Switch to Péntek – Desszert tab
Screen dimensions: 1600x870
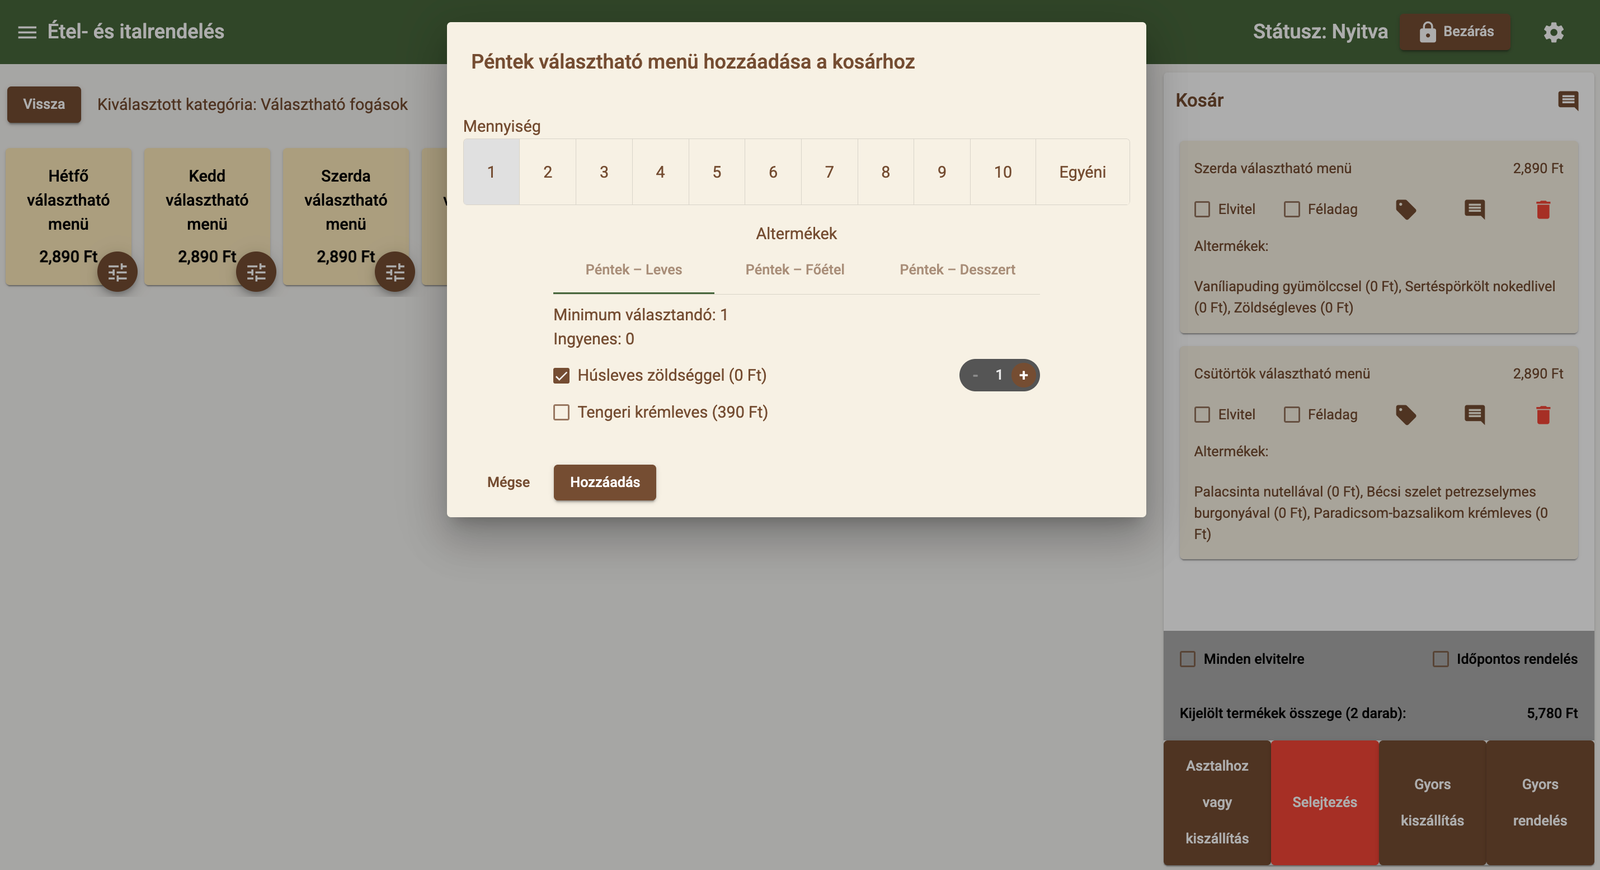point(957,270)
